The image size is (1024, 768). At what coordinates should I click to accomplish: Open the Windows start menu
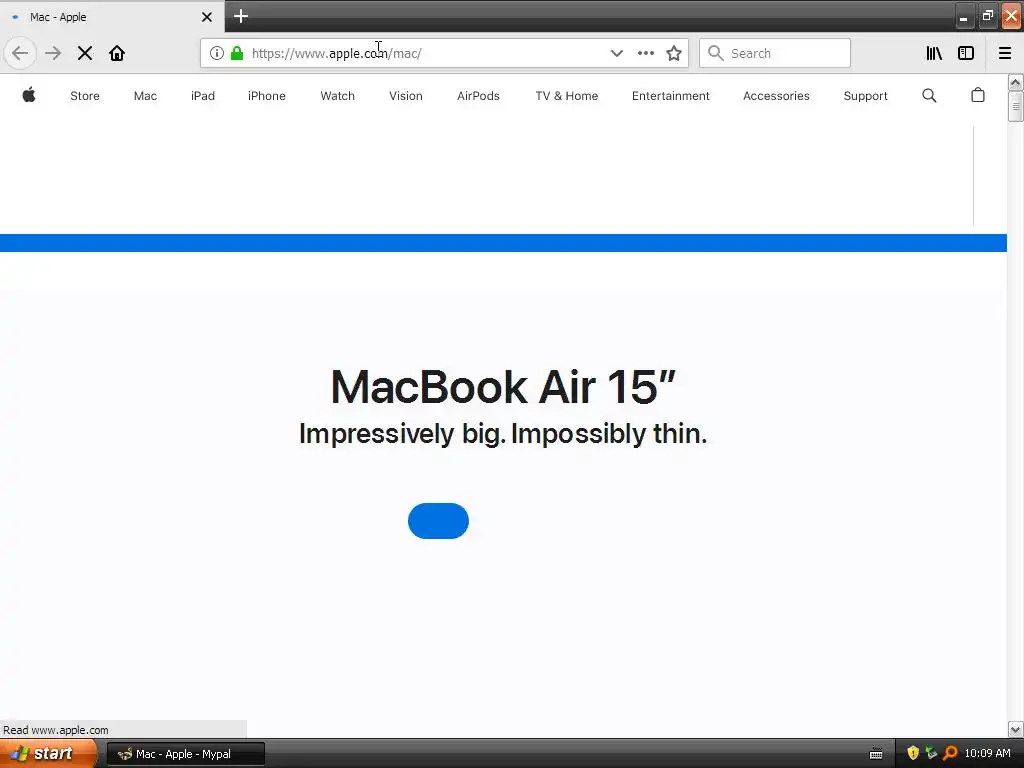click(48, 754)
